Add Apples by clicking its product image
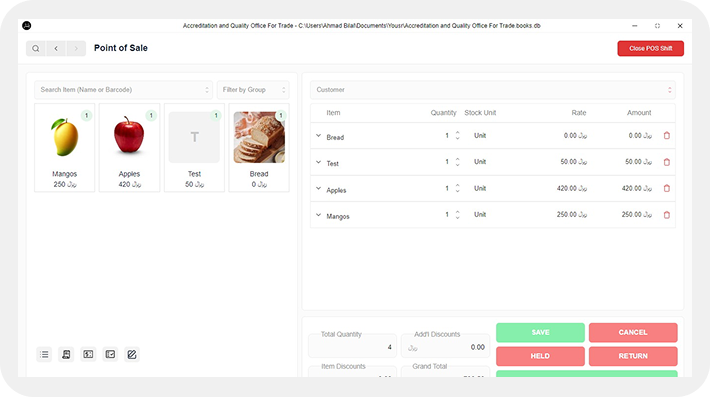The width and height of the screenshot is (710, 397). (129, 135)
